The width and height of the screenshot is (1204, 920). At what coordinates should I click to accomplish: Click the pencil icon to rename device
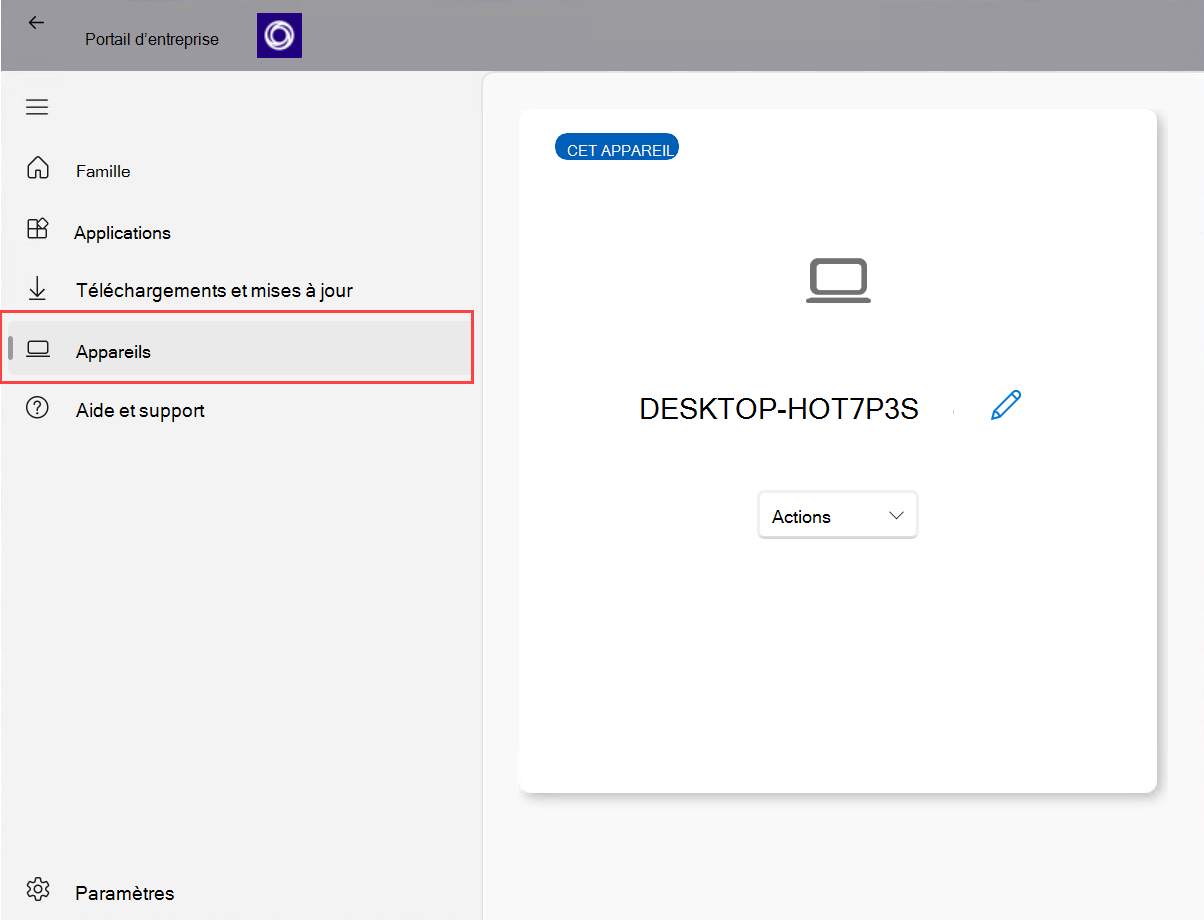tap(1006, 405)
